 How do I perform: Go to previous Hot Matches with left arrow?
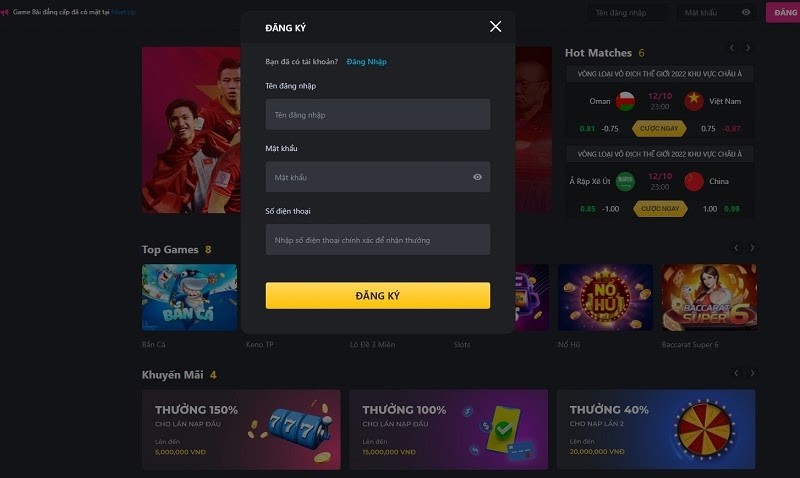pyautogui.click(x=732, y=48)
